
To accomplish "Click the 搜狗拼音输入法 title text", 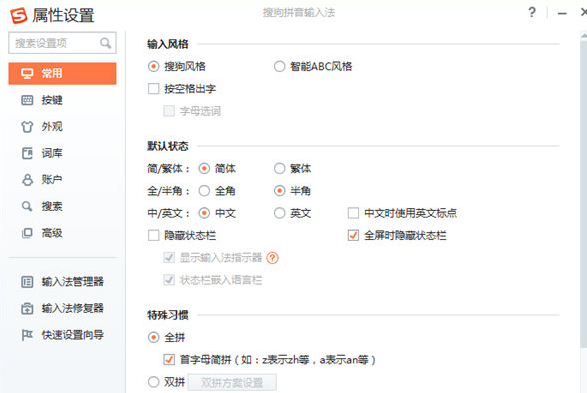I will point(298,13).
